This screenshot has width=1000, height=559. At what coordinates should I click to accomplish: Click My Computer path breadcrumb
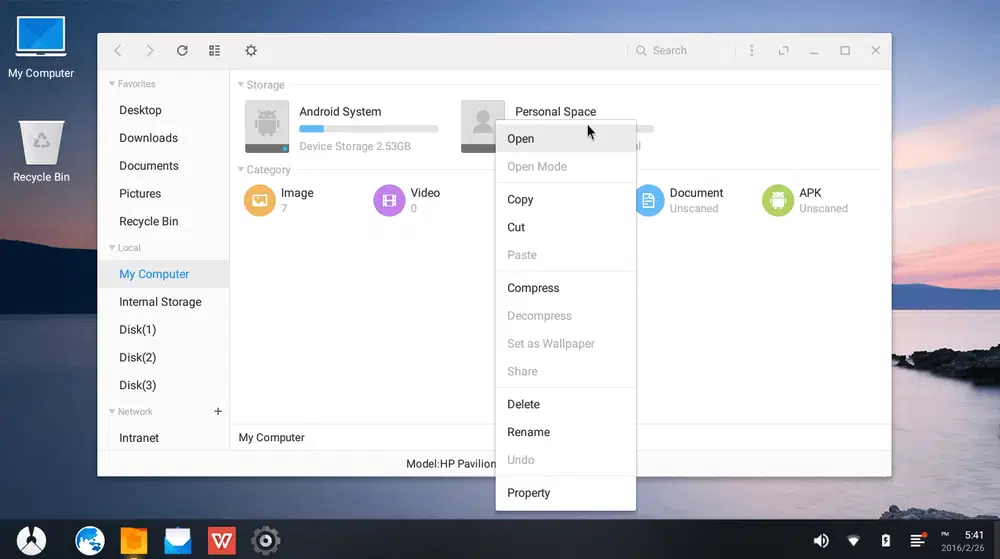(272, 437)
